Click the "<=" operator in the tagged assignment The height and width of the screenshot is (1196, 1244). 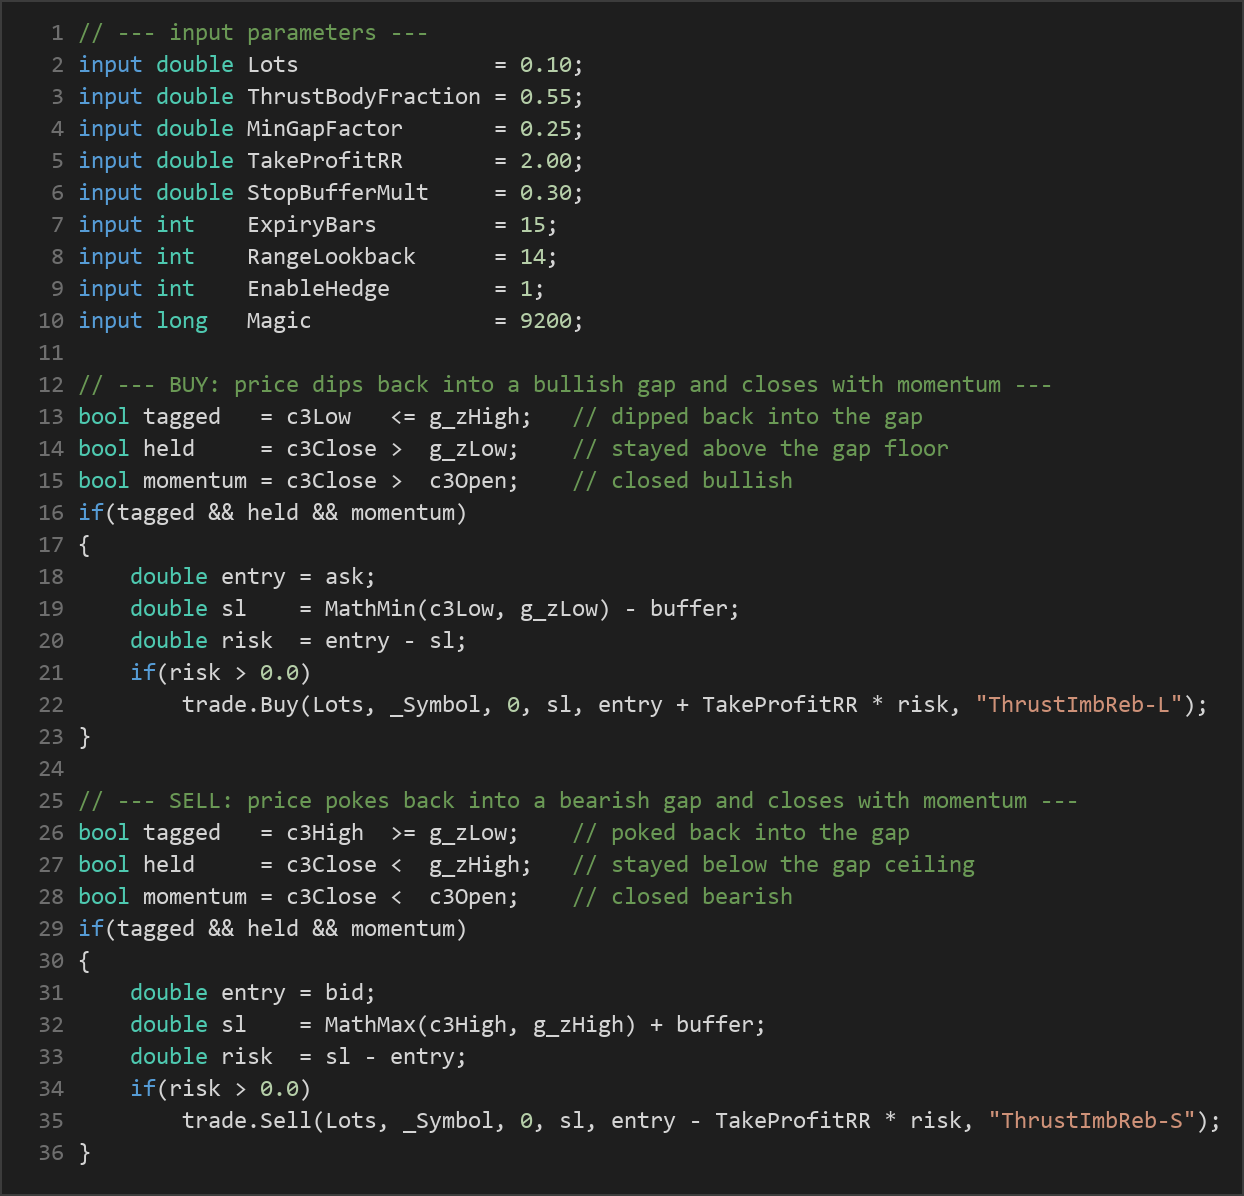[403, 417]
